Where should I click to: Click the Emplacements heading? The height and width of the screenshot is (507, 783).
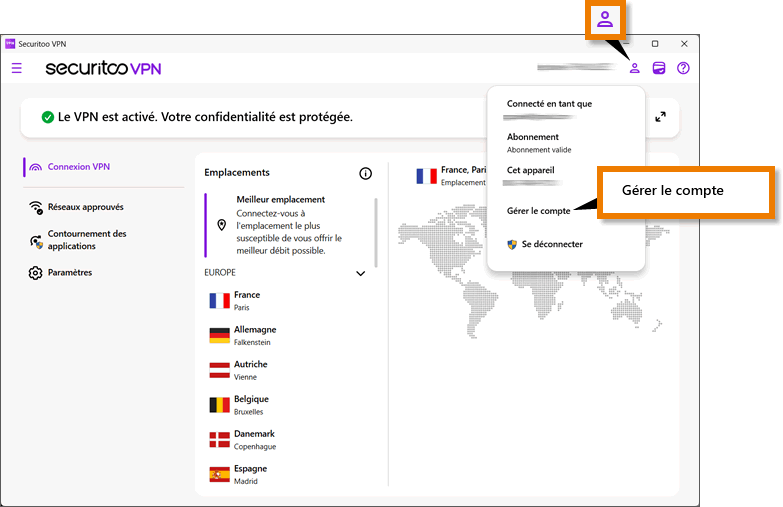(x=237, y=172)
